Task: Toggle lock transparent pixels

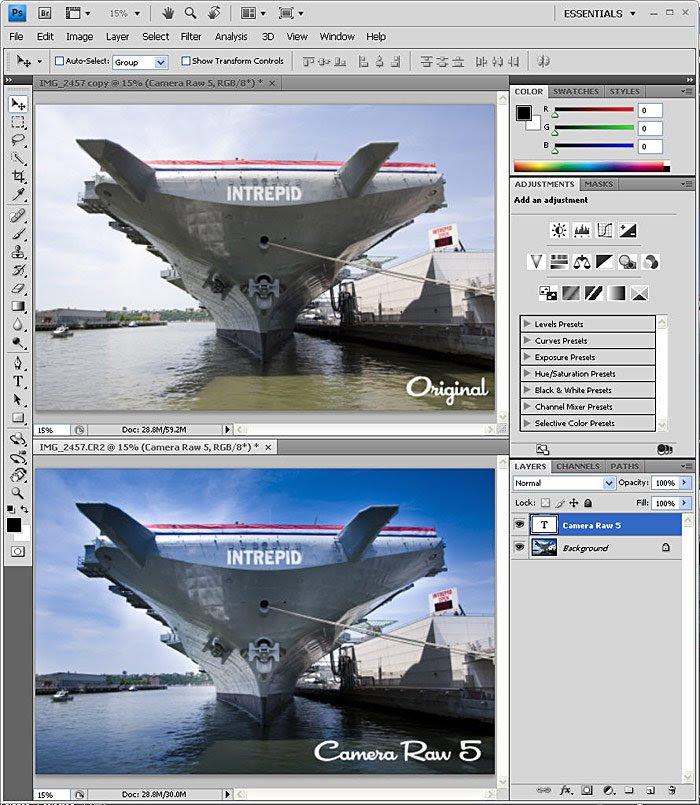Action: click(x=545, y=503)
